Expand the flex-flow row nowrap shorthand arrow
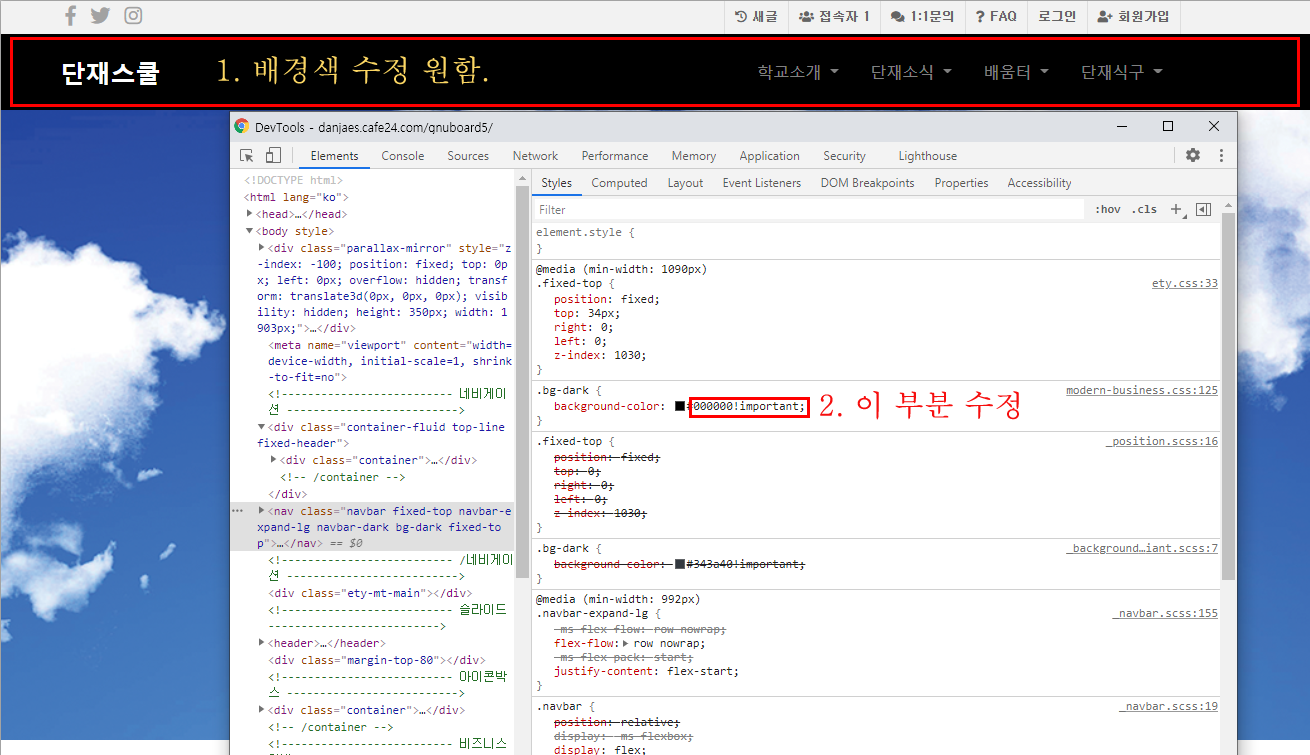The height and width of the screenshot is (755, 1310). click(x=627, y=643)
